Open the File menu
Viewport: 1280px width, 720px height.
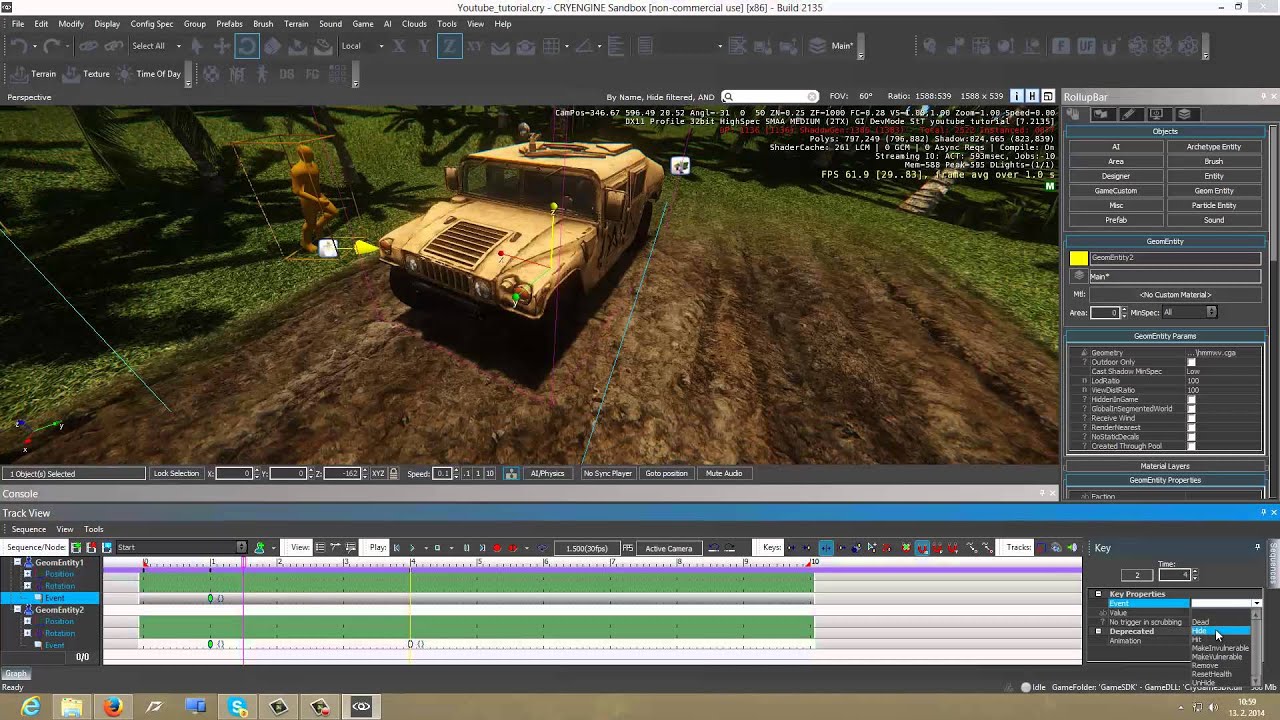18,24
